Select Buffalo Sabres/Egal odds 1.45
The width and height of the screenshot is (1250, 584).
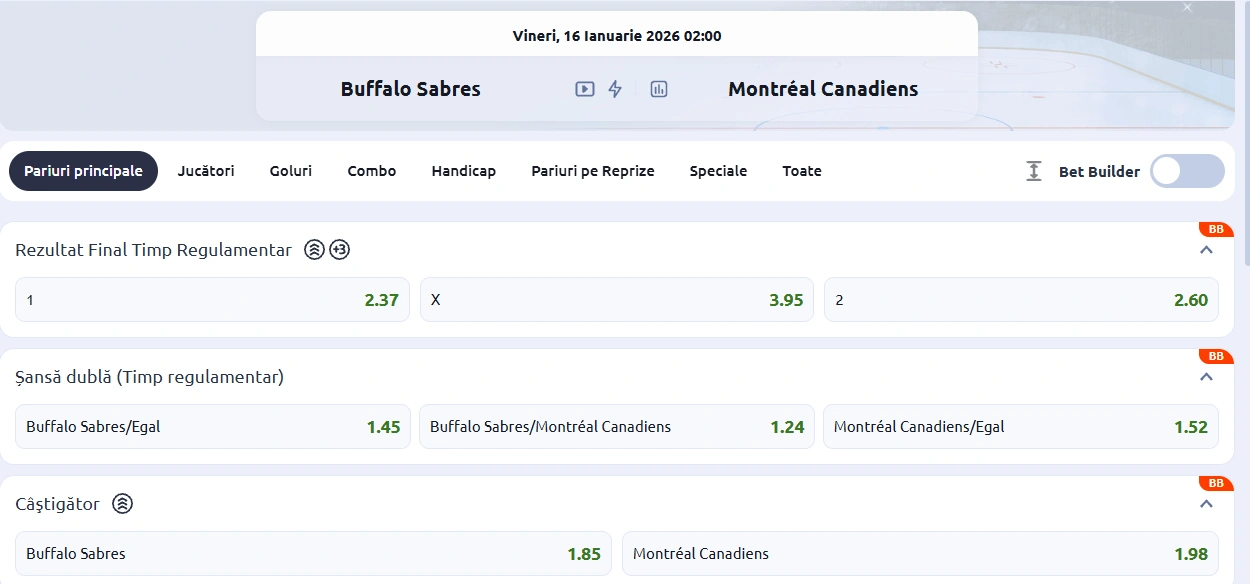point(212,426)
